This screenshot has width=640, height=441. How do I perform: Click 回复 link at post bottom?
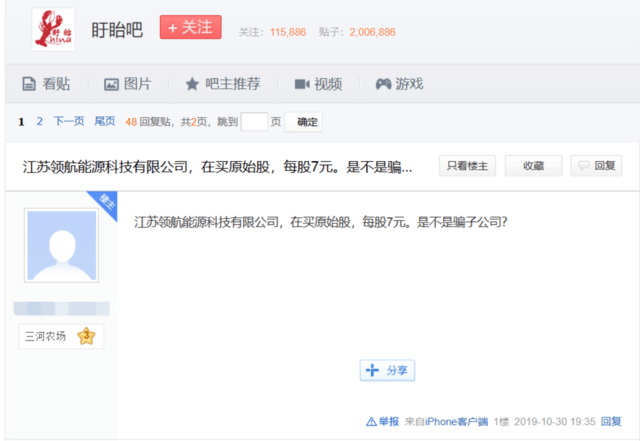pyautogui.click(x=611, y=421)
